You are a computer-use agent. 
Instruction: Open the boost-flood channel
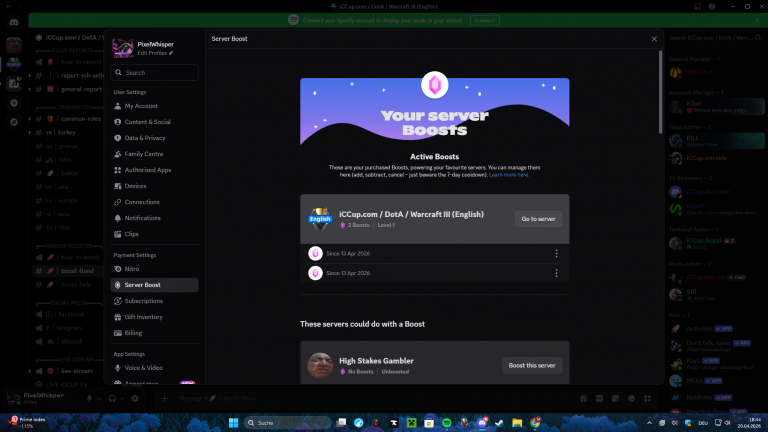pos(68,271)
